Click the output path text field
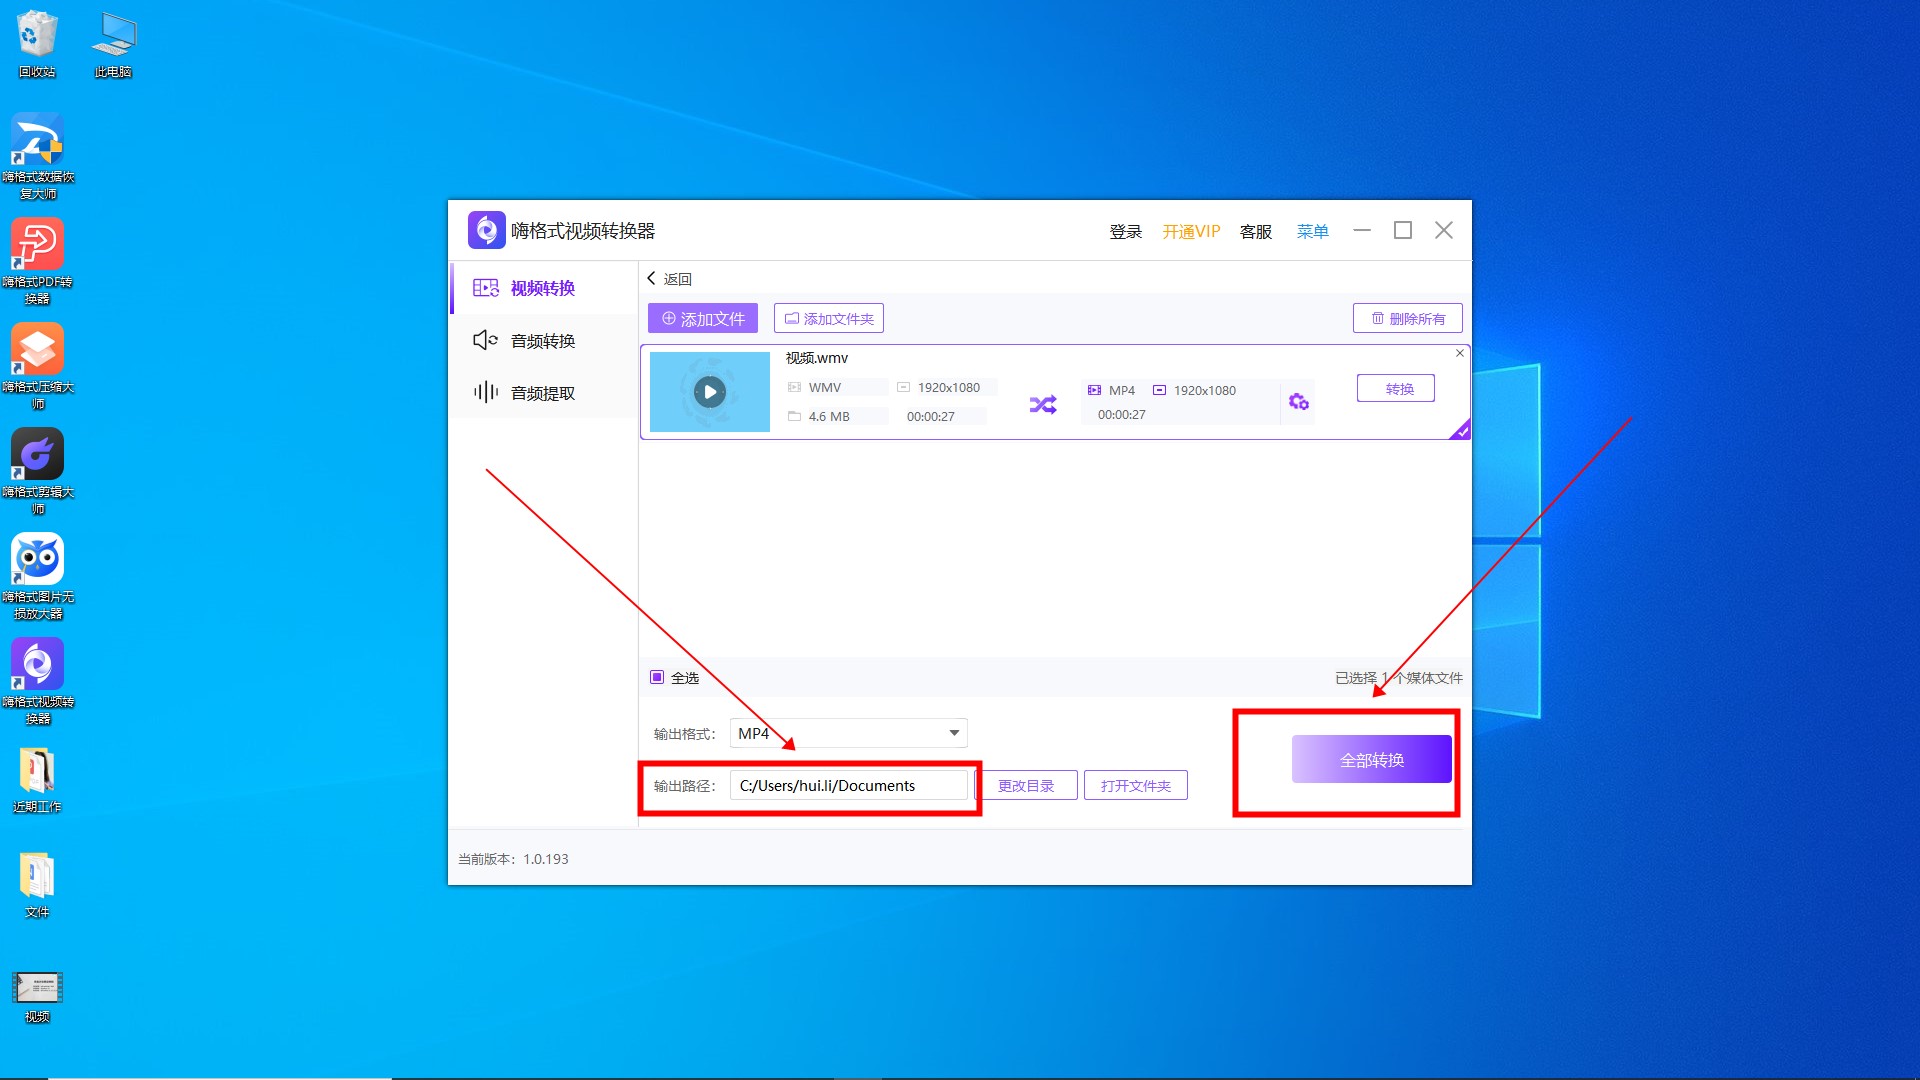The image size is (1920, 1080). click(848, 785)
